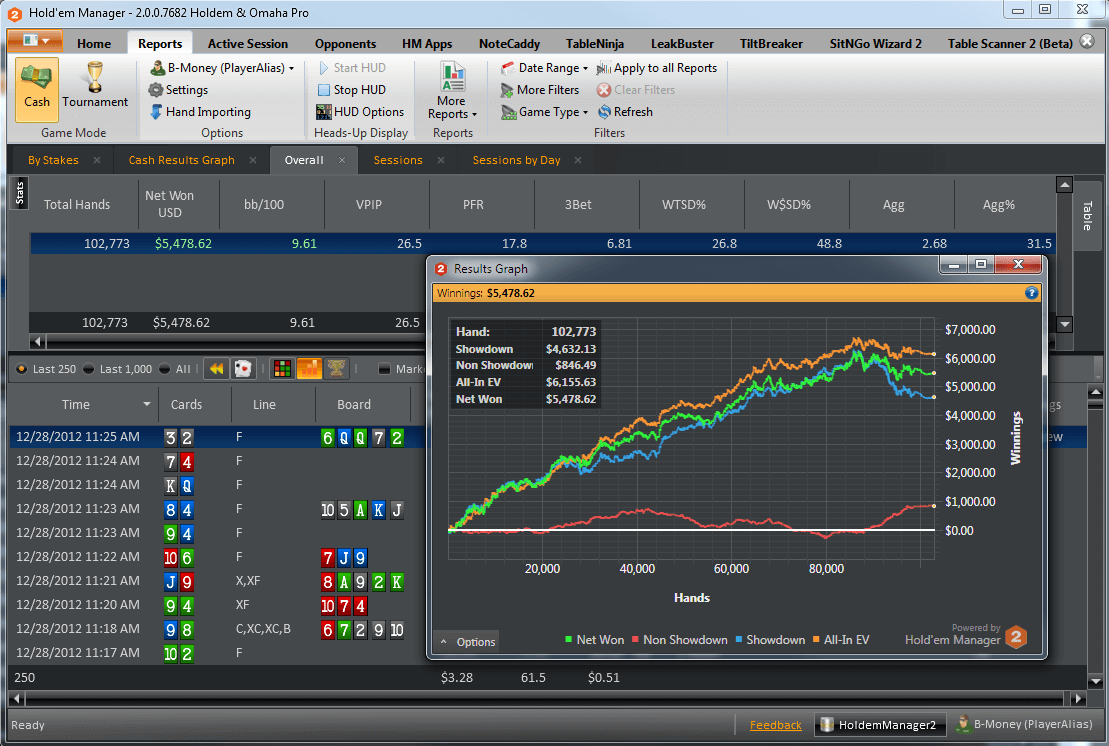Open HUD Options
The image size is (1109, 746).
(360, 112)
